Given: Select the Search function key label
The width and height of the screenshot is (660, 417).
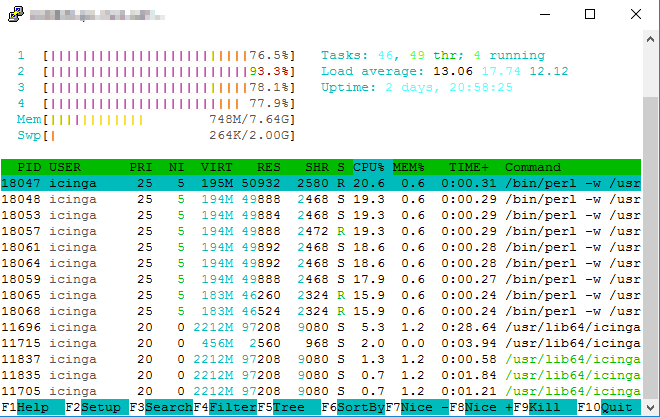Looking at the screenshot, I should pyautogui.click(x=169, y=407).
